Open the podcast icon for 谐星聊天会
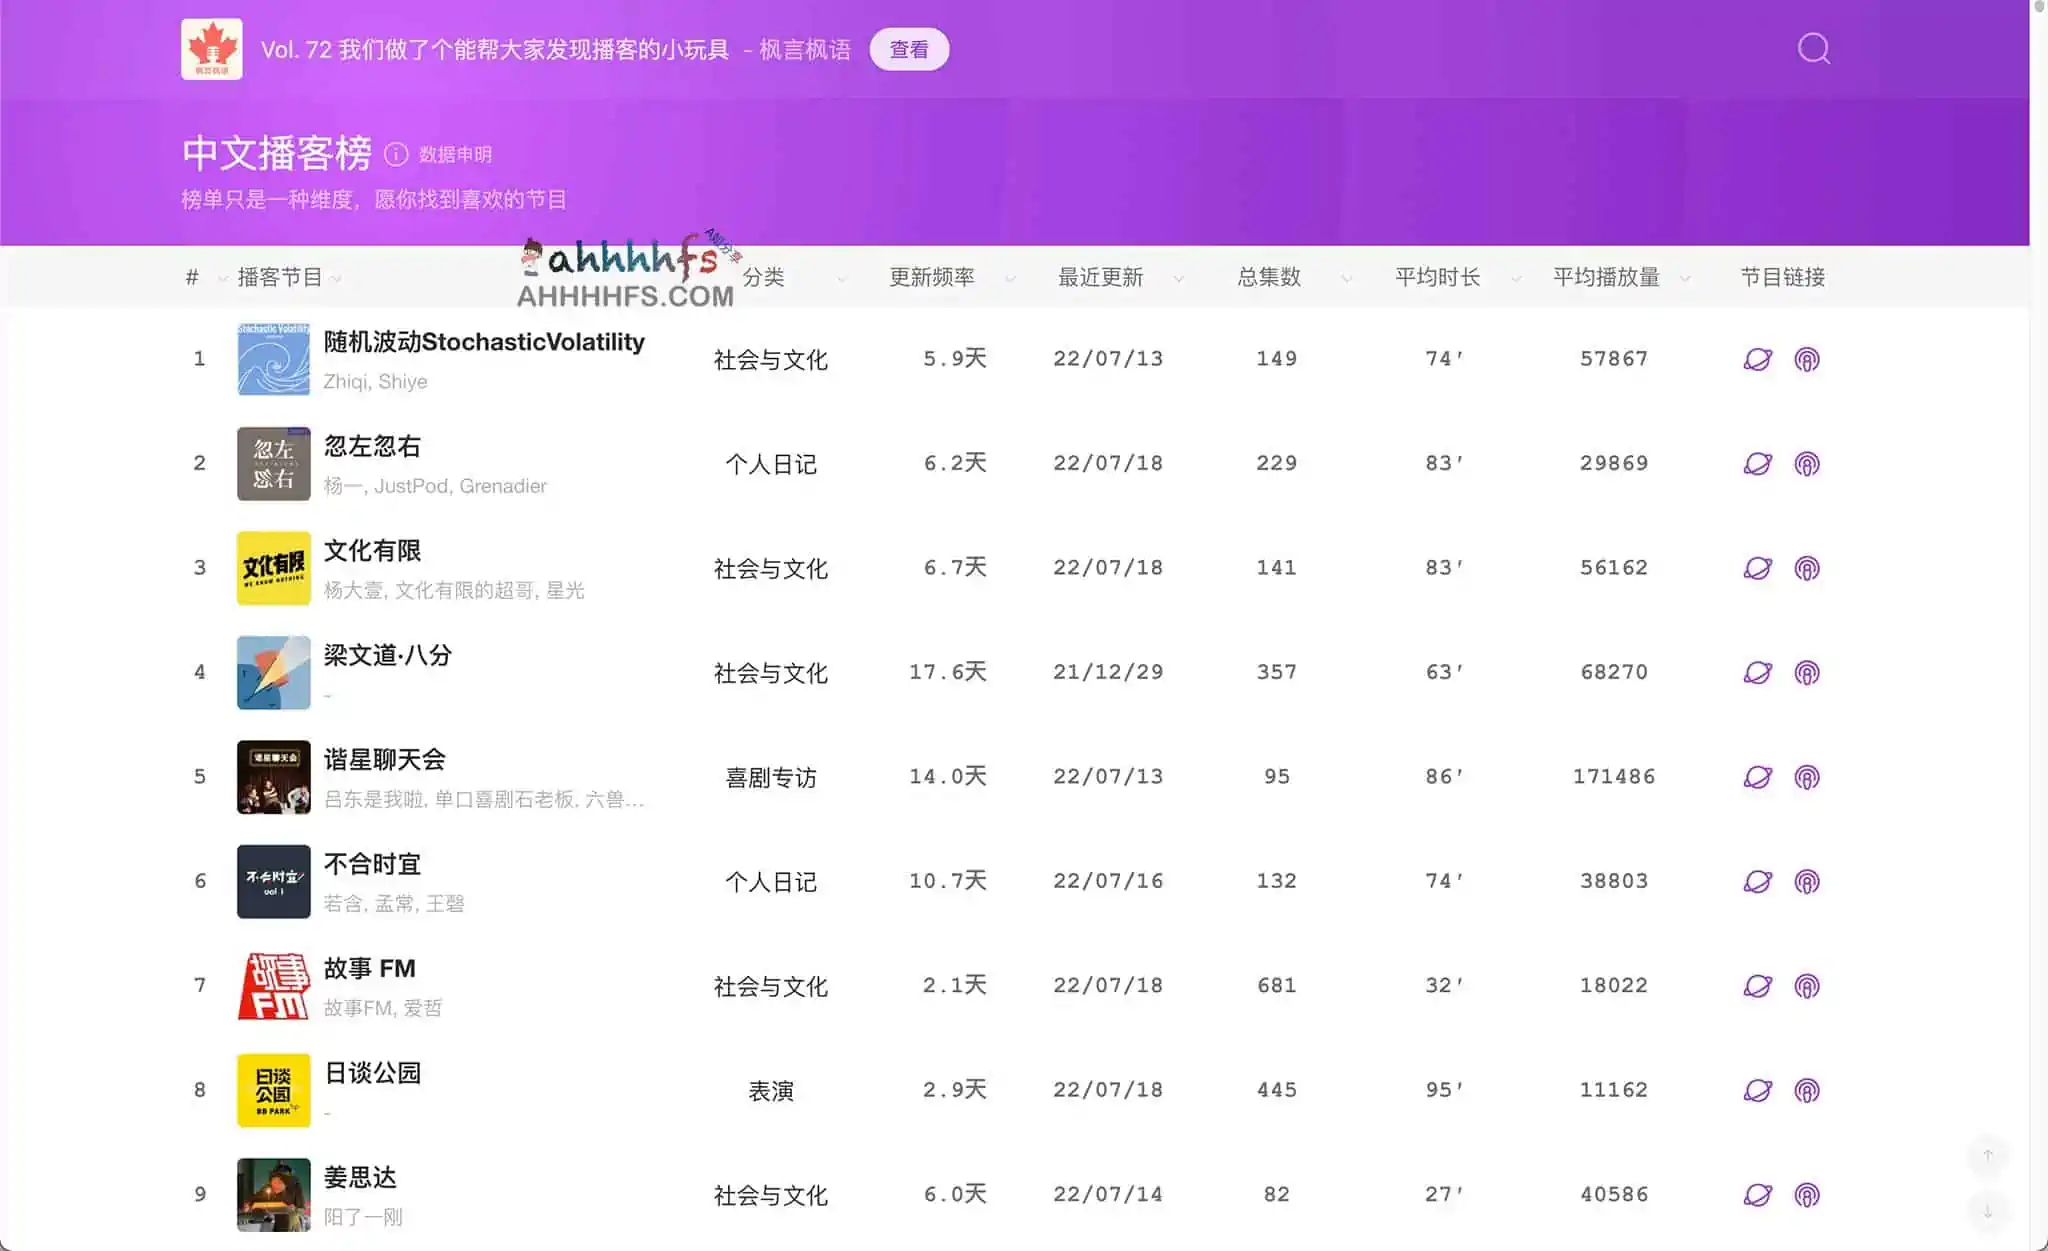Image resolution: width=2048 pixels, height=1251 pixels. [1809, 777]
